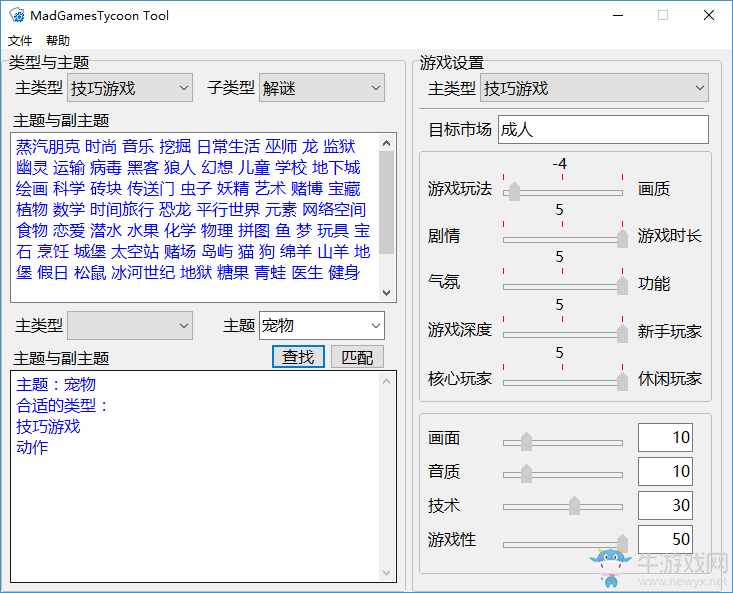This screenshot has width=733, height=593.
Task: Open the empty 主类型 dropdown below themes list
Action: (130, 326)
